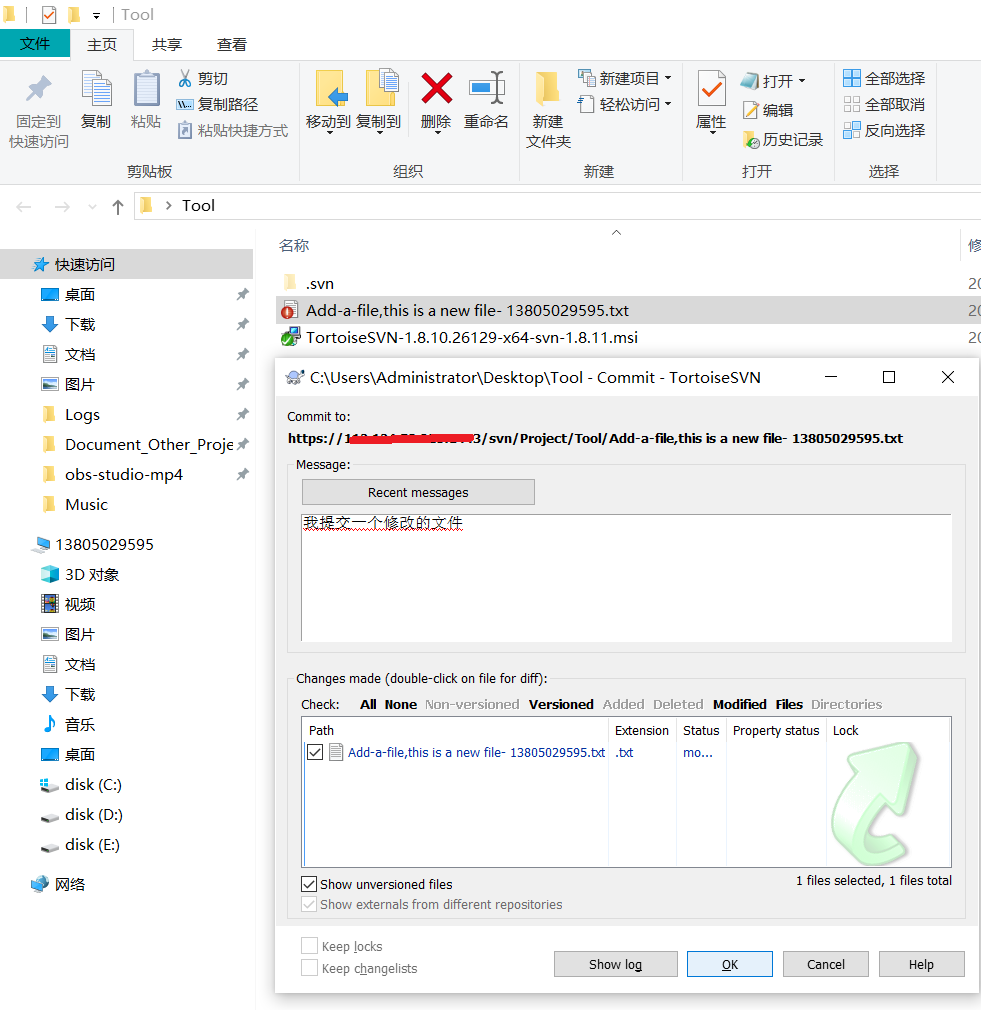Click the red Delete (删除) icon

tap(437, 88)
